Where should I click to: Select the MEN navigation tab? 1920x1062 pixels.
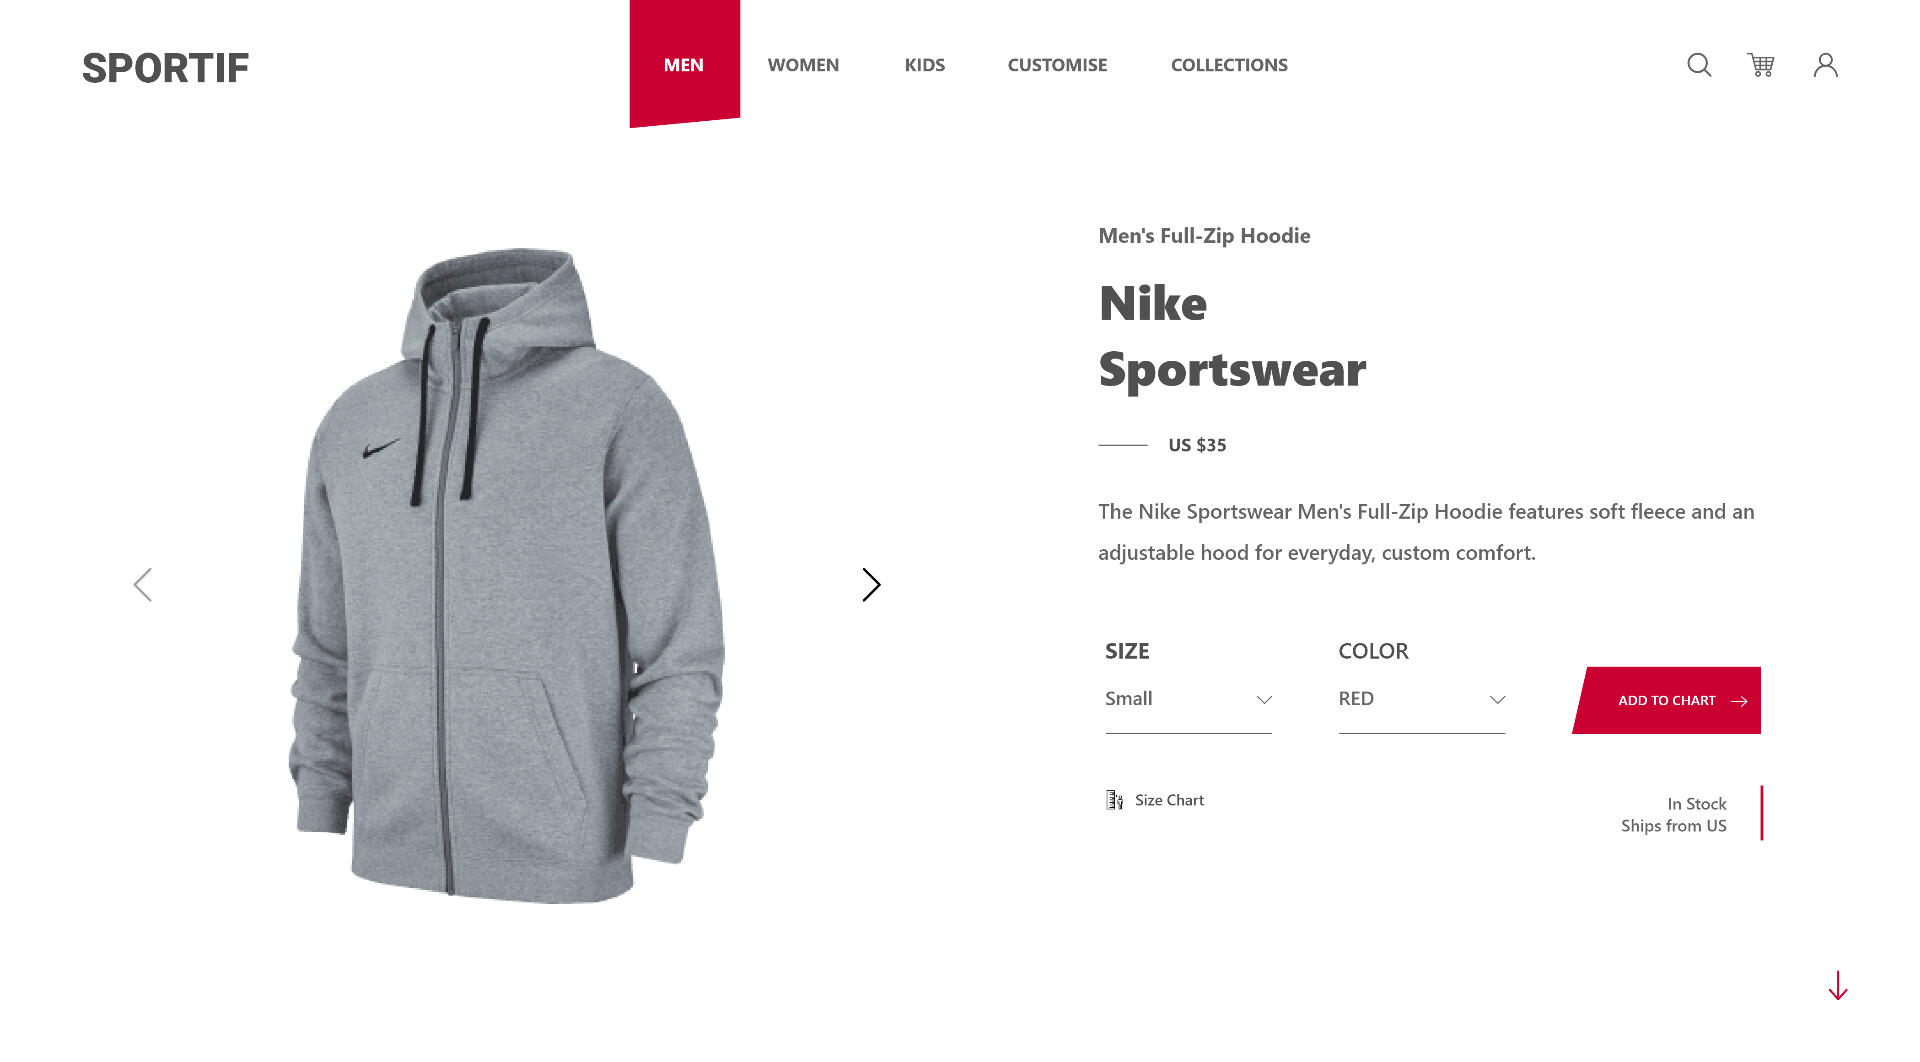(684, 64)
